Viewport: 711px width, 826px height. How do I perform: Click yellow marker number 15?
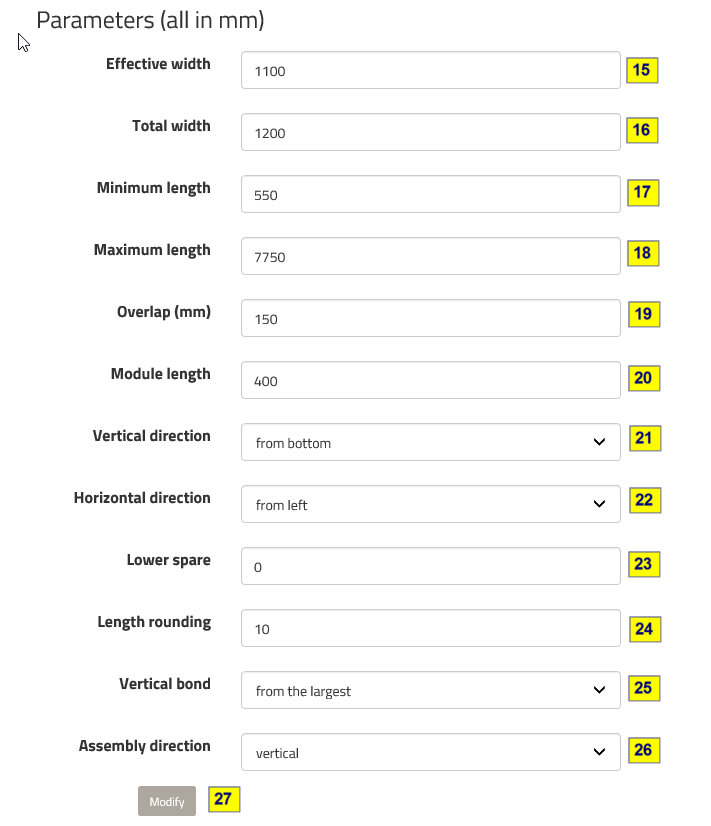click(642, 70)
